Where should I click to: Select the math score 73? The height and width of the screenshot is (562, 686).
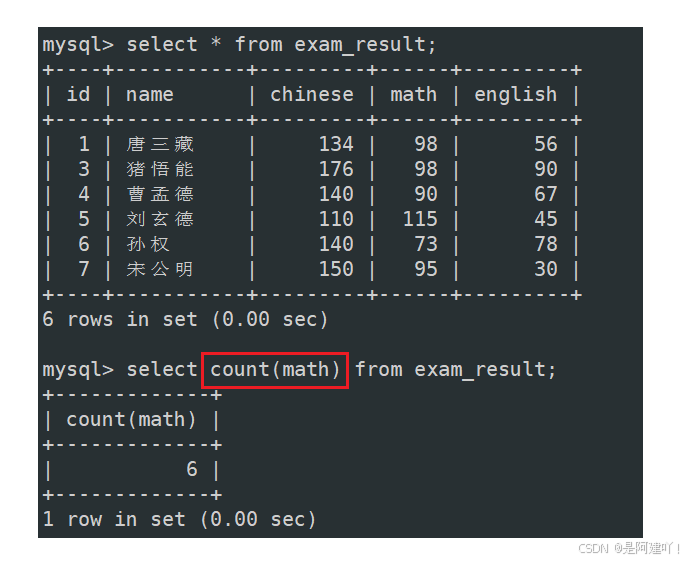point(426,244)
